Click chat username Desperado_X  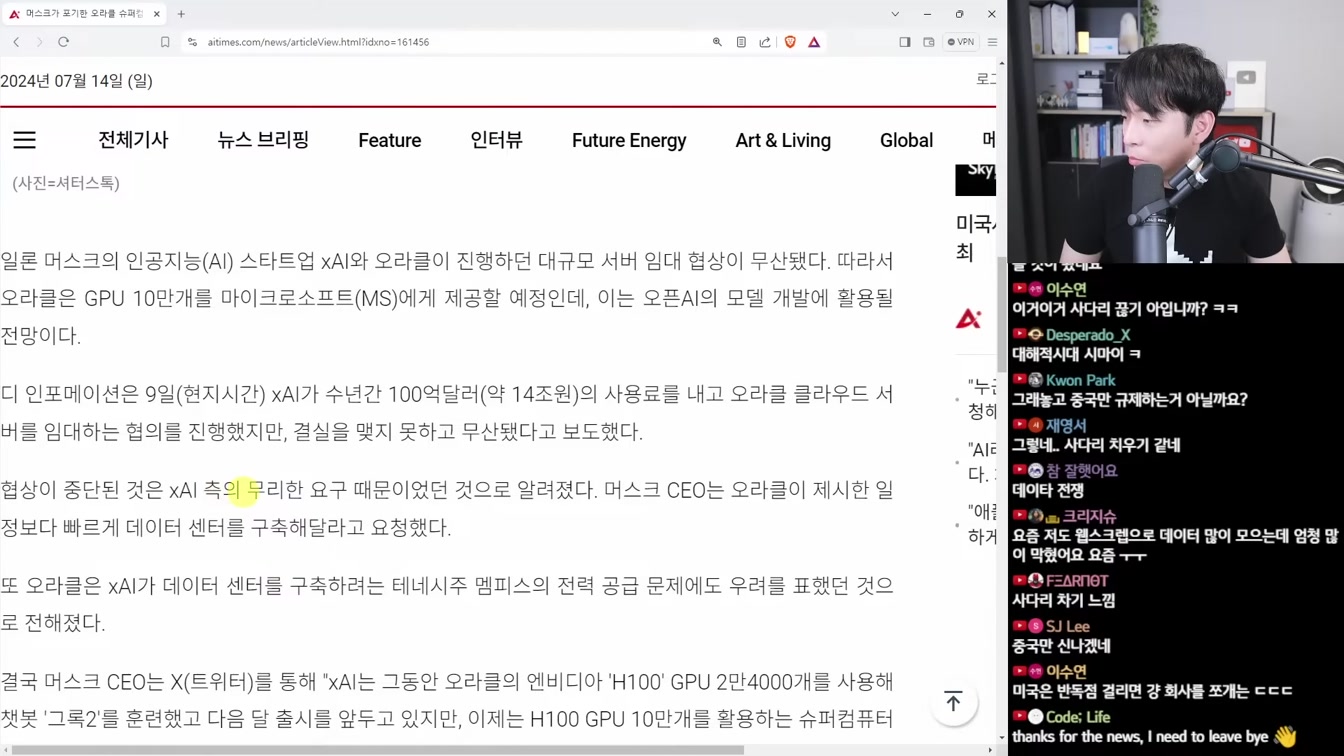[x=1088, y=335]
